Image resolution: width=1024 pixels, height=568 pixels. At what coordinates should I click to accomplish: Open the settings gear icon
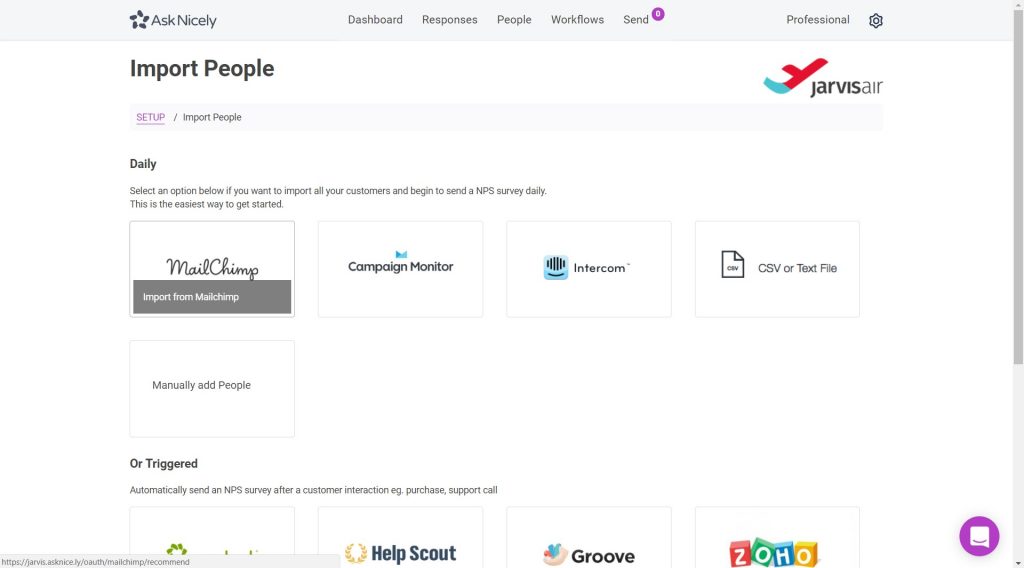[x=876, y=21]
